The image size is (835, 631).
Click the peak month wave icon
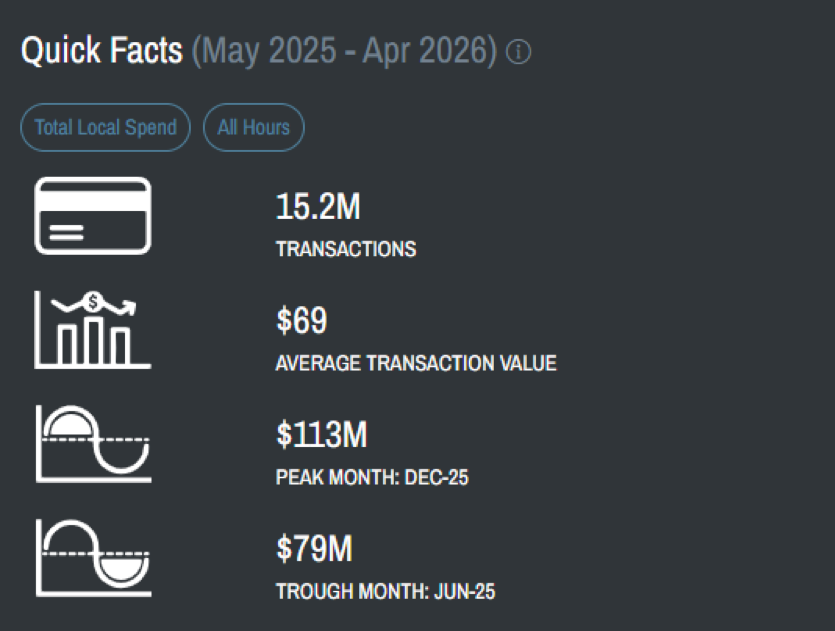point(93,444)
